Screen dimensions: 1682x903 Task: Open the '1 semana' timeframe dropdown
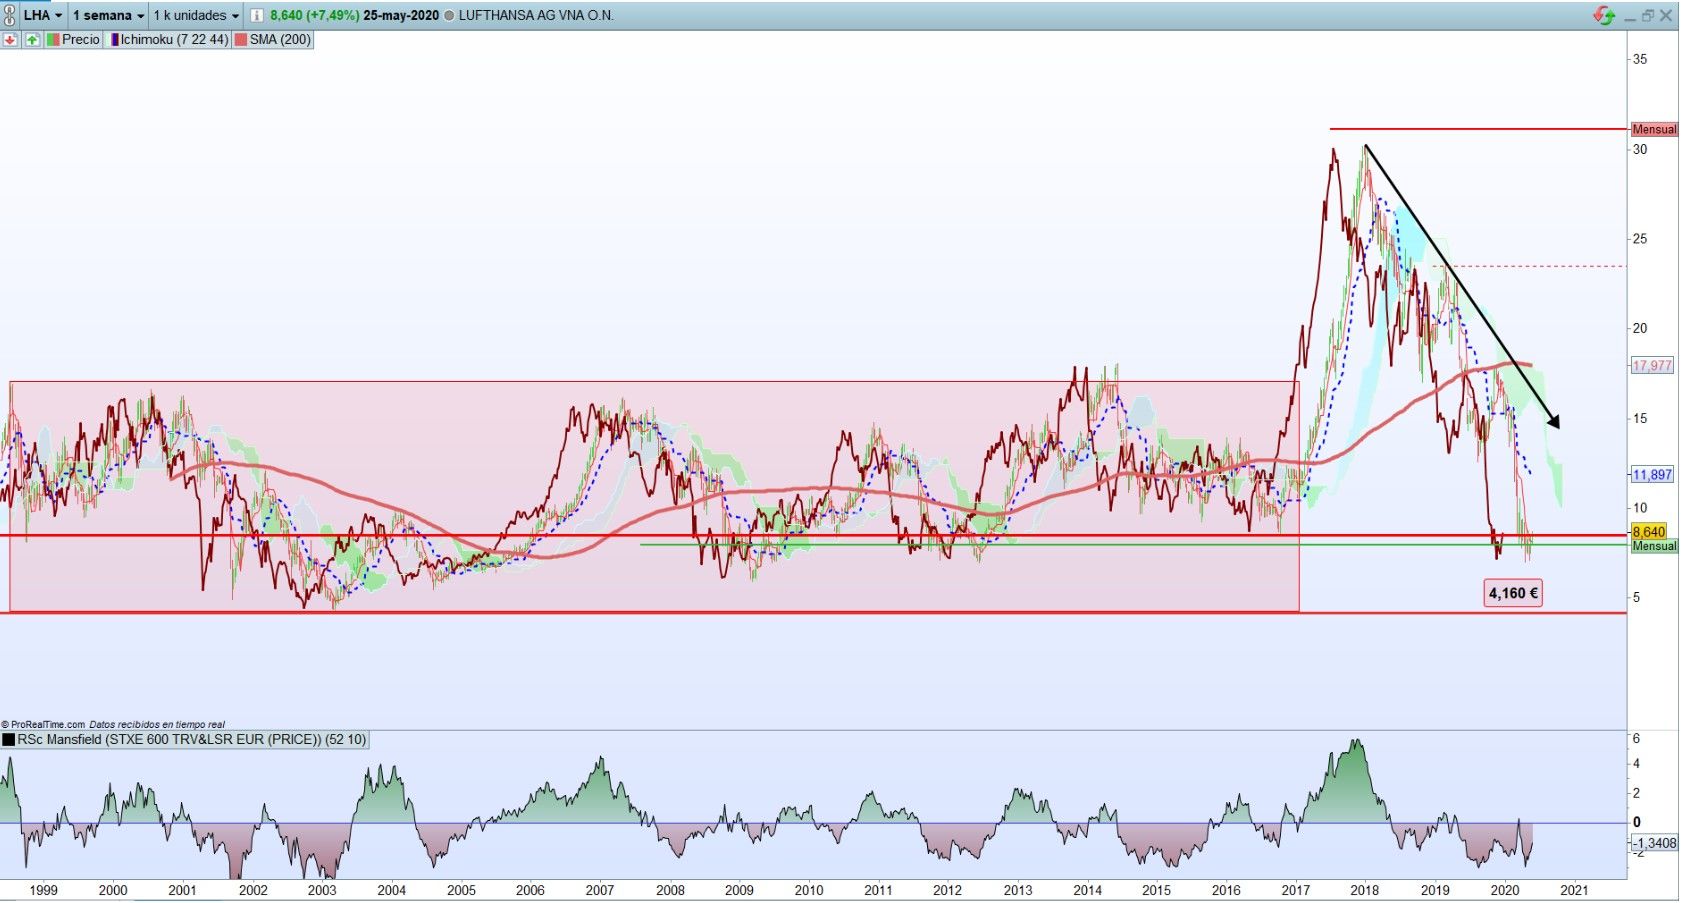pos(108,16)
